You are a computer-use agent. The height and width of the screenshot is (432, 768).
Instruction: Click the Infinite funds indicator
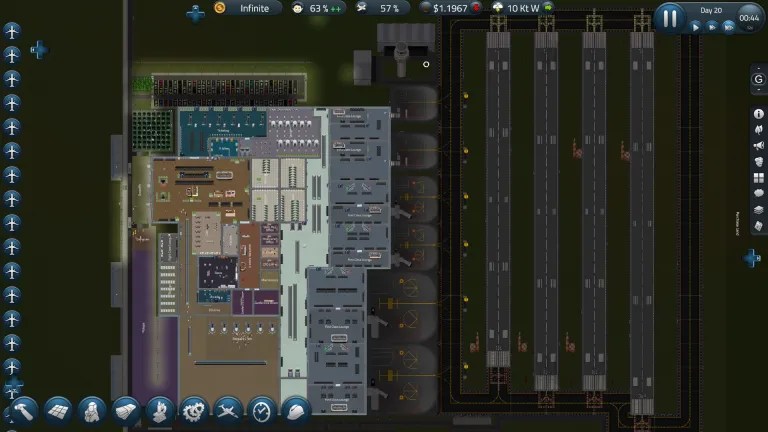248,8
